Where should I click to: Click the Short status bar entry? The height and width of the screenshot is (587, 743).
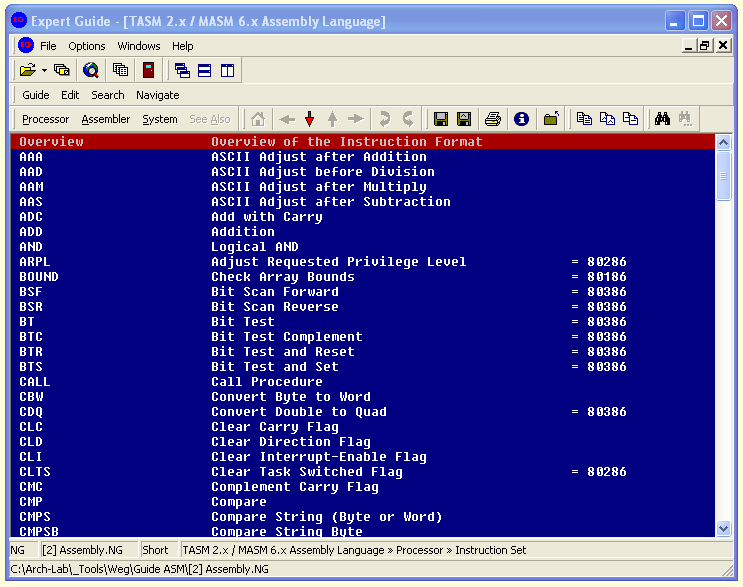click(x=158, y=550)
